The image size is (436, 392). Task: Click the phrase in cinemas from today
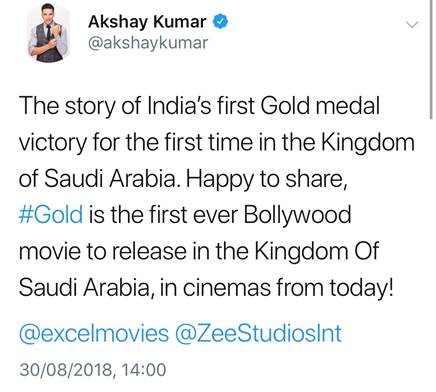(x=276, y=288)
